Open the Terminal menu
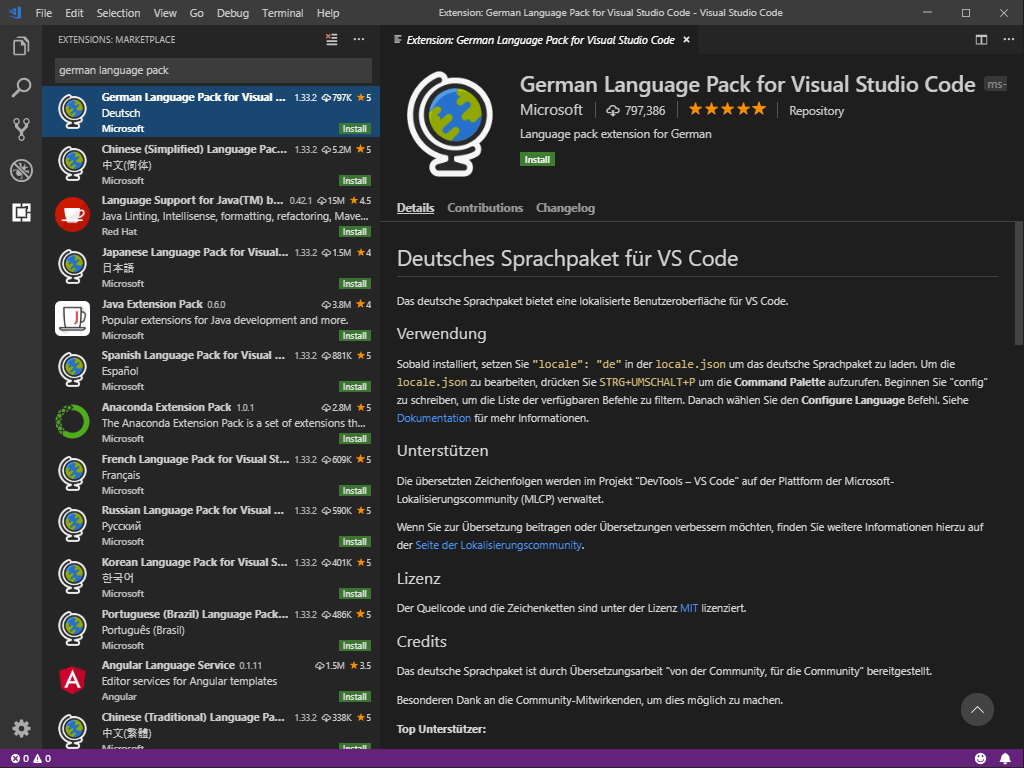 coord(282,12)
